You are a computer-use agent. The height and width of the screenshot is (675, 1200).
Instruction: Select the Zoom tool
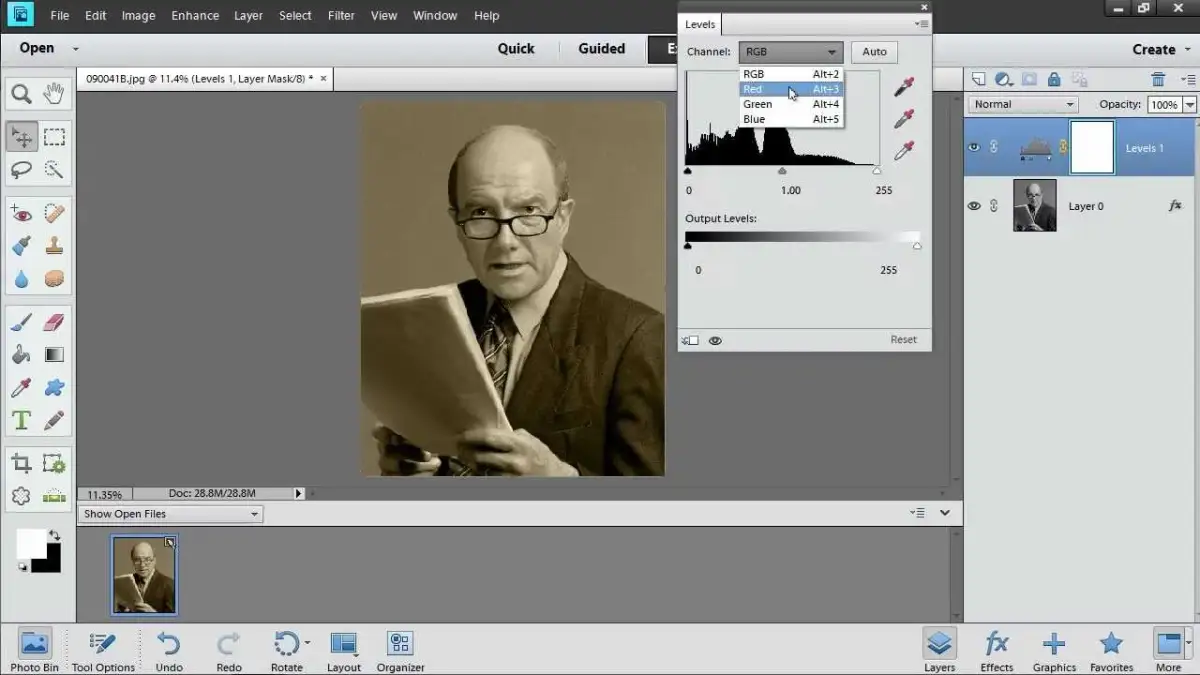click(20, 93)
